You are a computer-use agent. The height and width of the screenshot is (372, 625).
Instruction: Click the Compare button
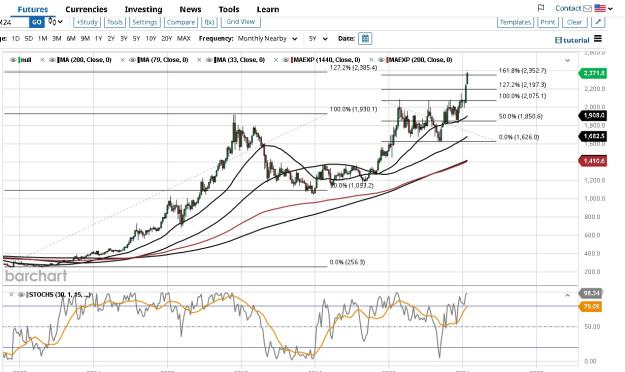click(181, 22)
